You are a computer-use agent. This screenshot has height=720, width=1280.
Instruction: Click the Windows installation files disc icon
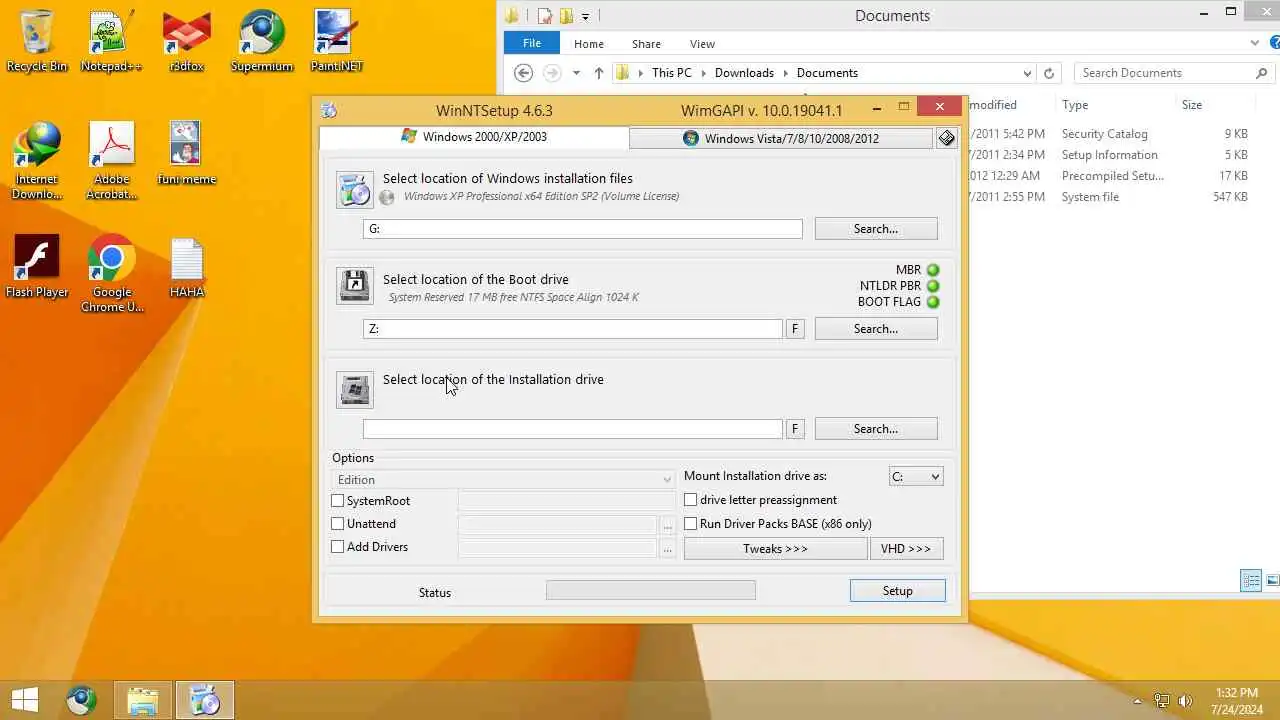[x=355, y=189]
